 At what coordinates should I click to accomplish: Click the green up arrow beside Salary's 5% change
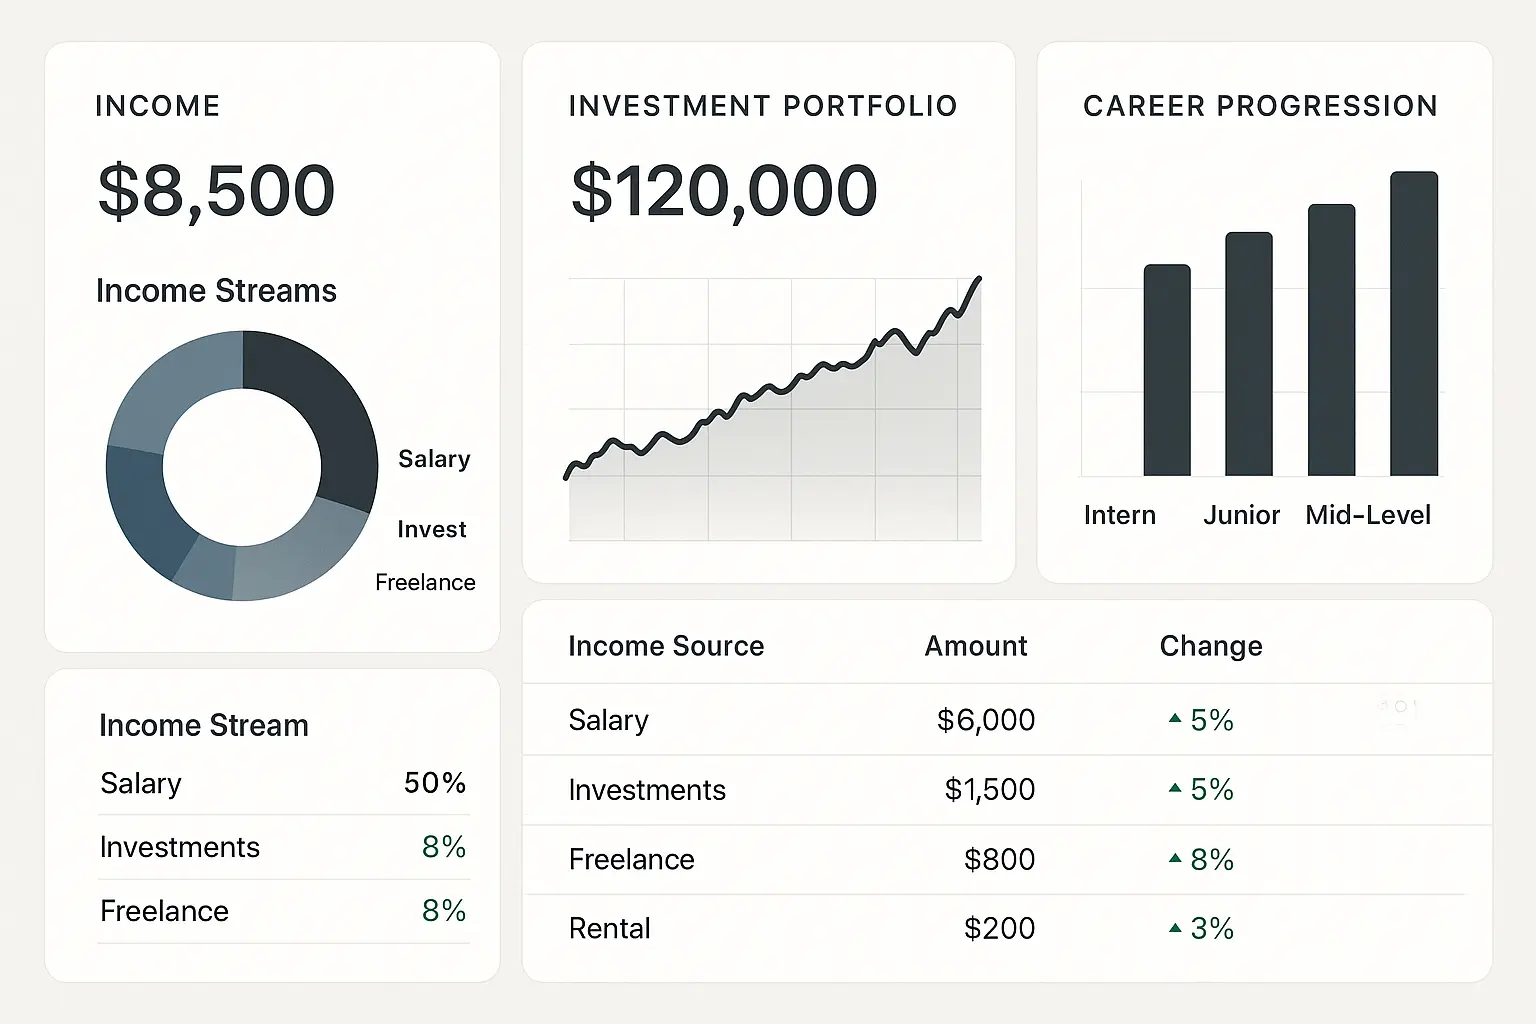click(x=1175, y=719)
